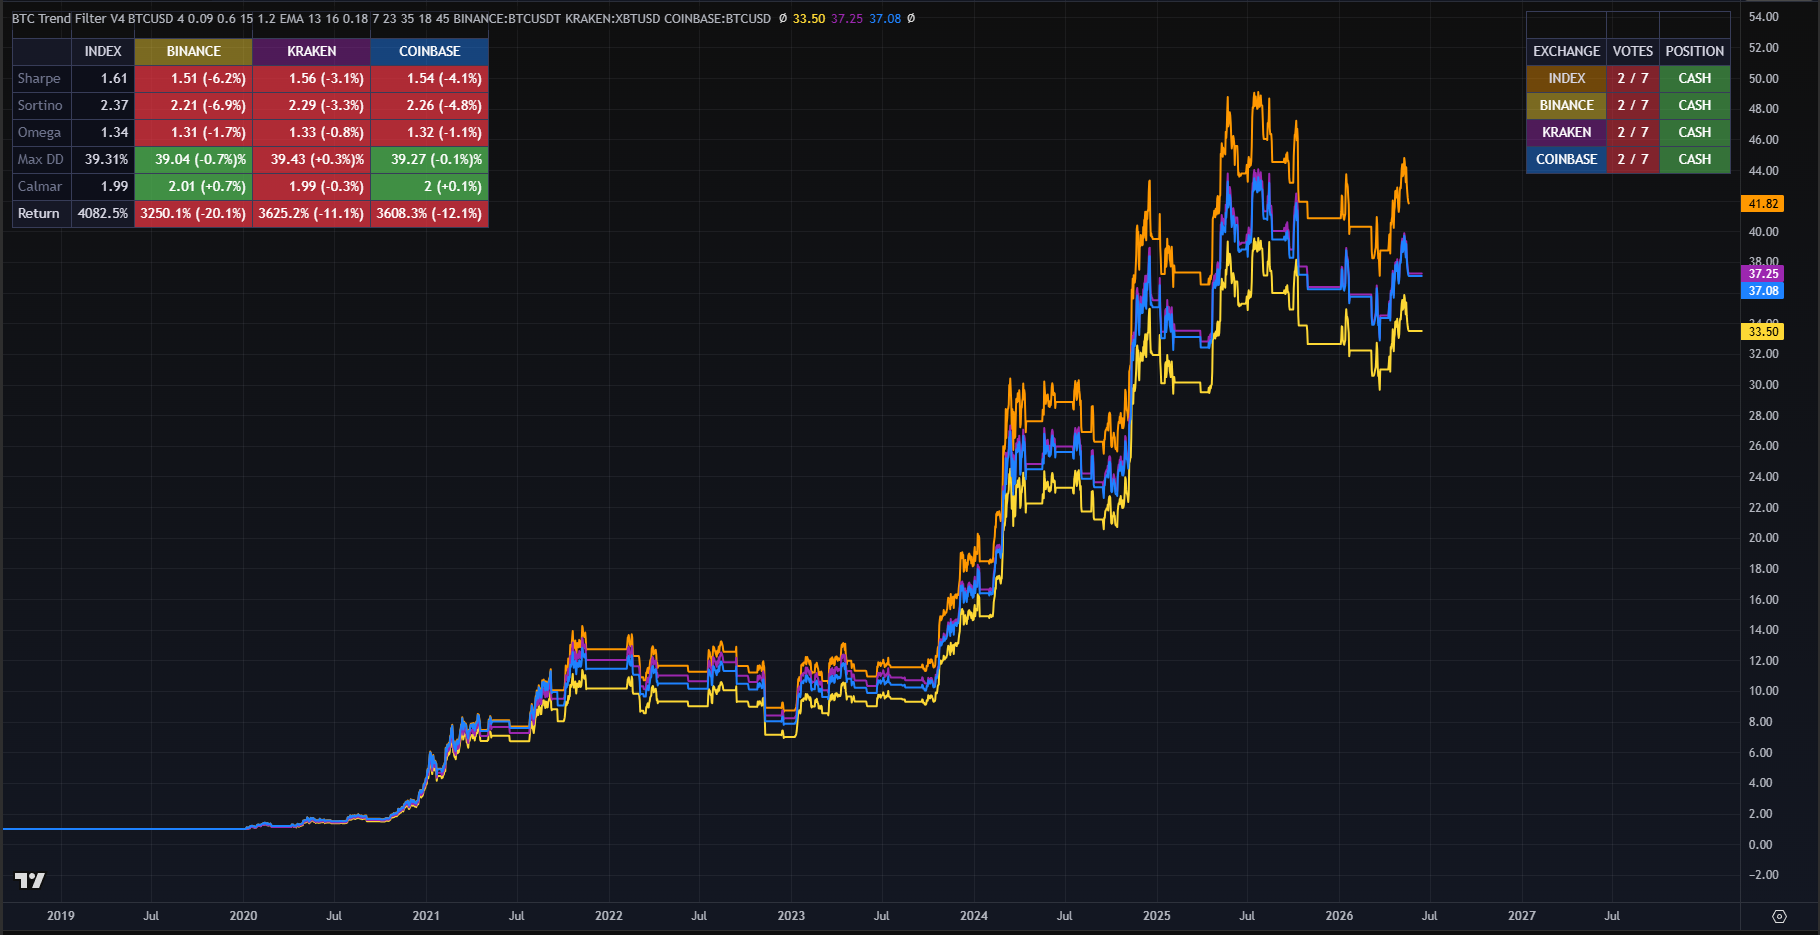
Task: Click the yellow 33.50 price tag on the scale
Action: [1763, 331]
